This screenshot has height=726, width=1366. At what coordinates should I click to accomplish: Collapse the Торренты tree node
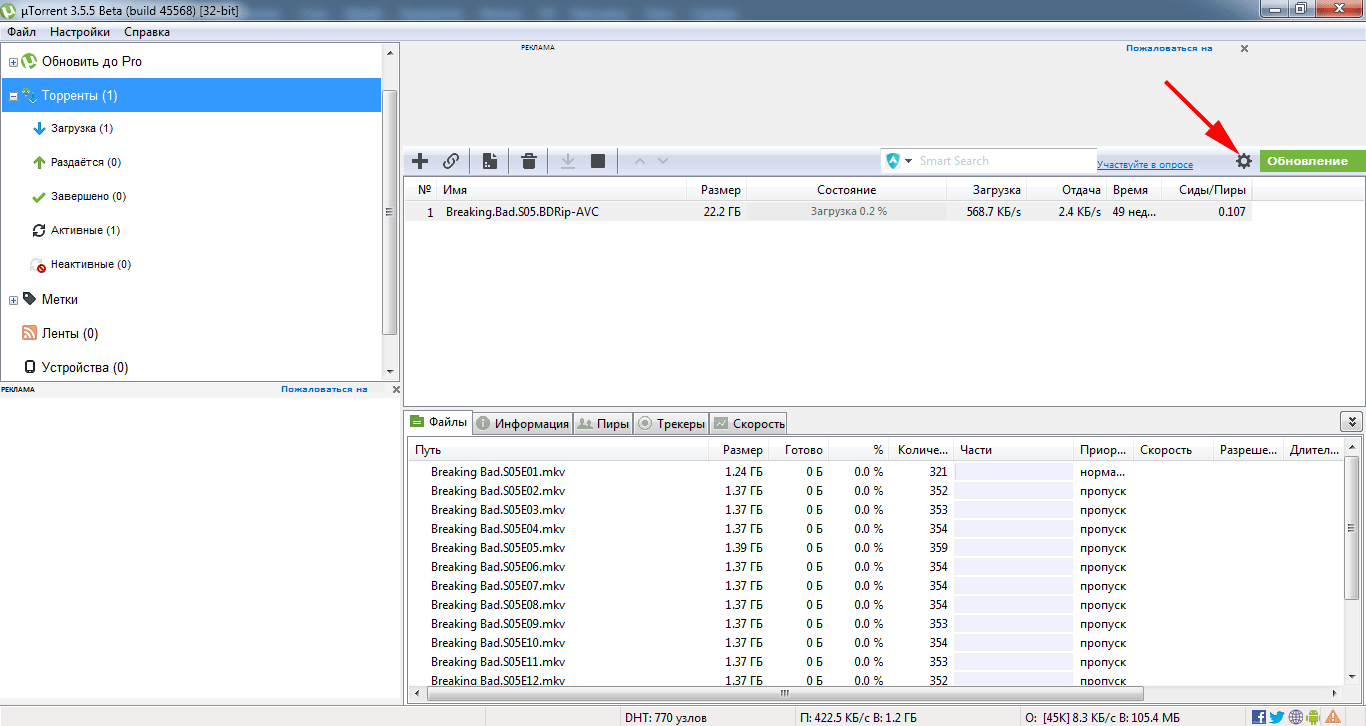coord(14,97)
